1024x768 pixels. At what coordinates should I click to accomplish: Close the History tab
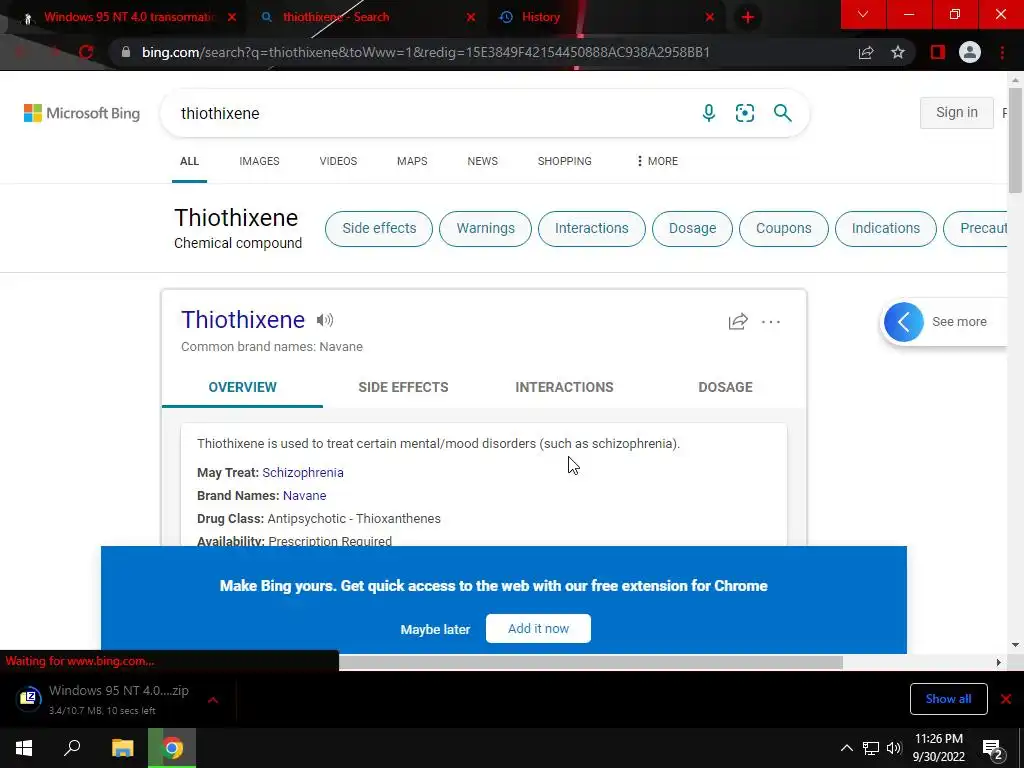tap(710, 17)
